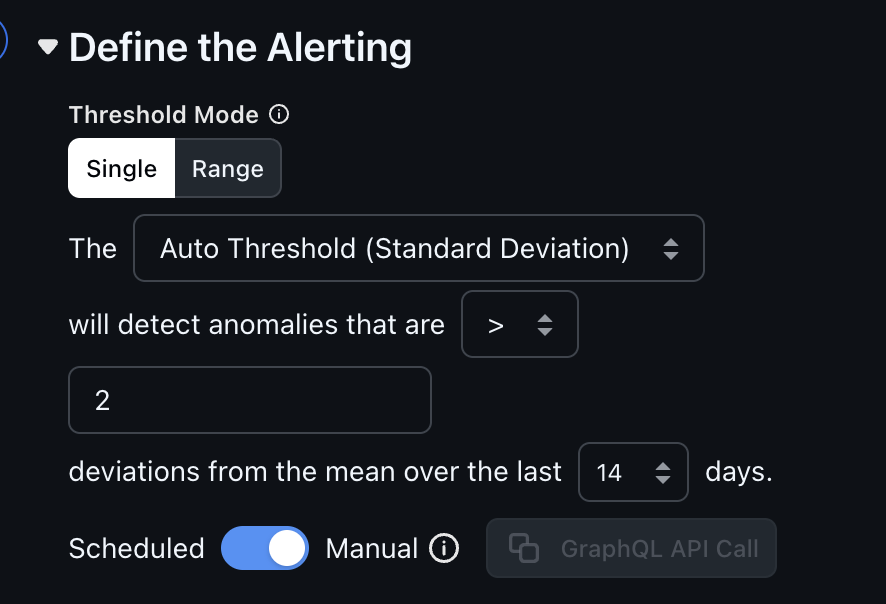
Task: Click info icon next to Threshold Mode
Action: [280, 115]
